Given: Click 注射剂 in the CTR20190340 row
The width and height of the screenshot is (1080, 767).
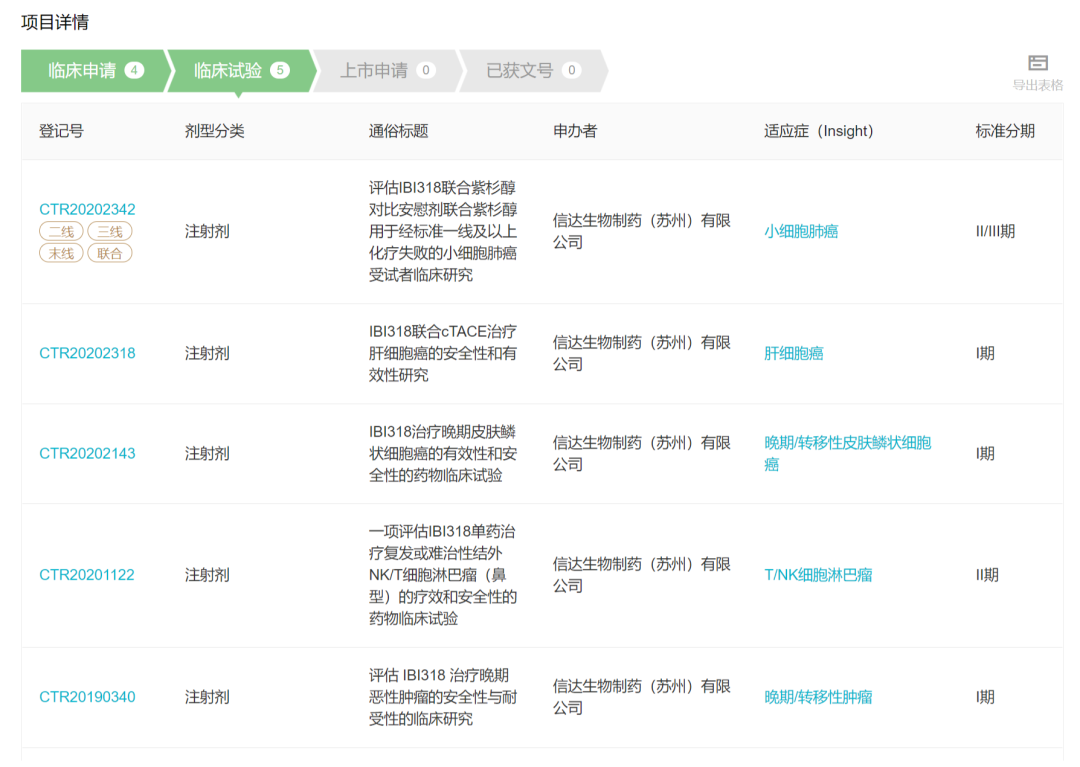Looking at the screenshot, I should click(x=207, y=697).
